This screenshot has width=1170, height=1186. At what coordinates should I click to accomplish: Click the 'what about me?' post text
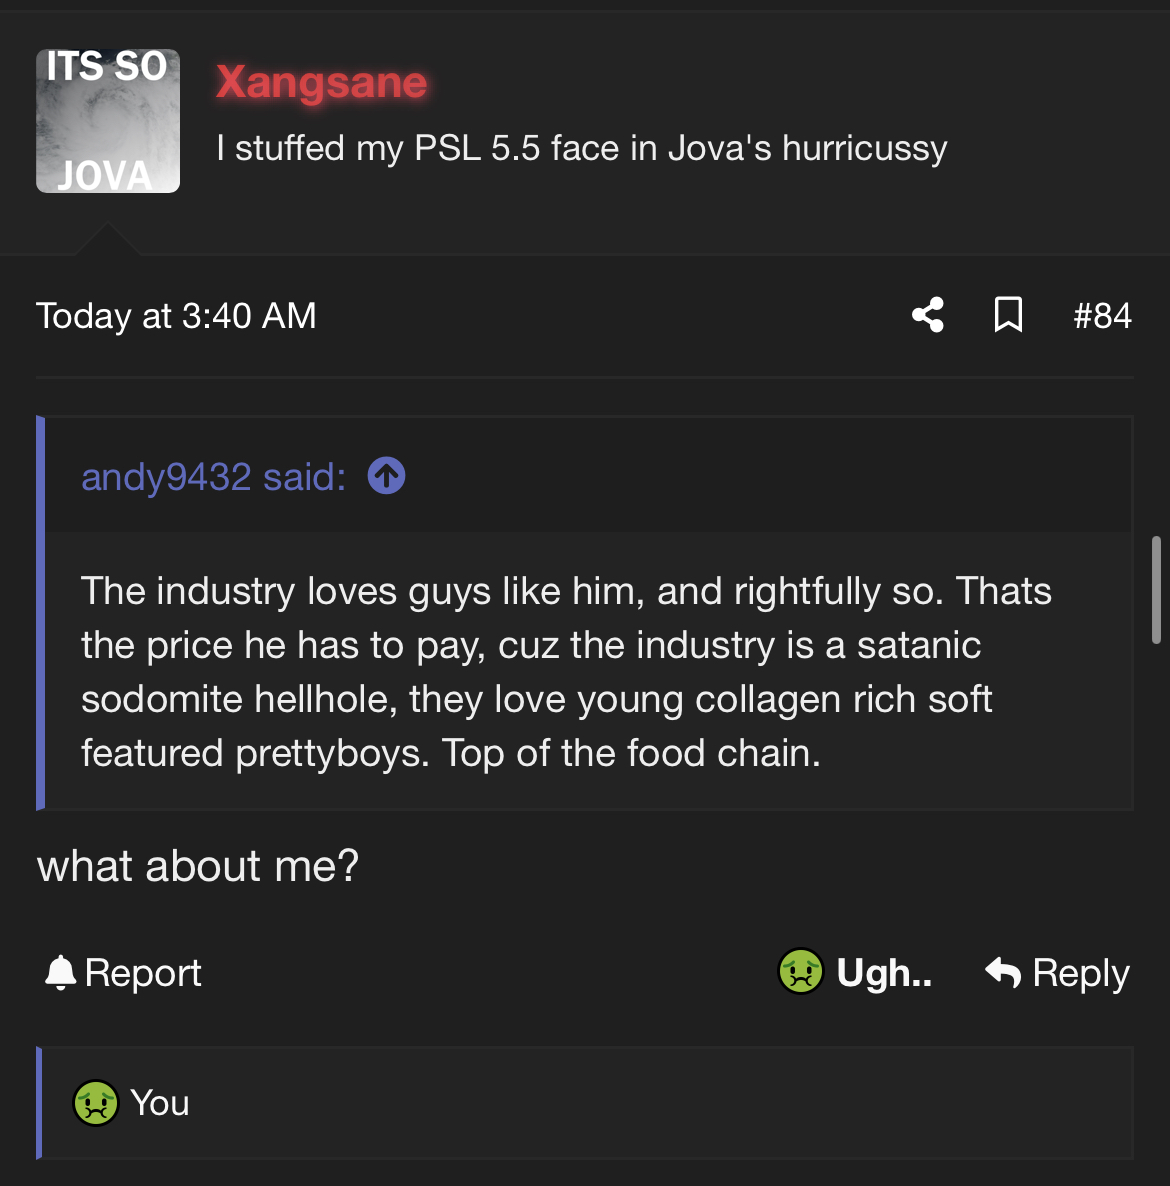[198, 865]
